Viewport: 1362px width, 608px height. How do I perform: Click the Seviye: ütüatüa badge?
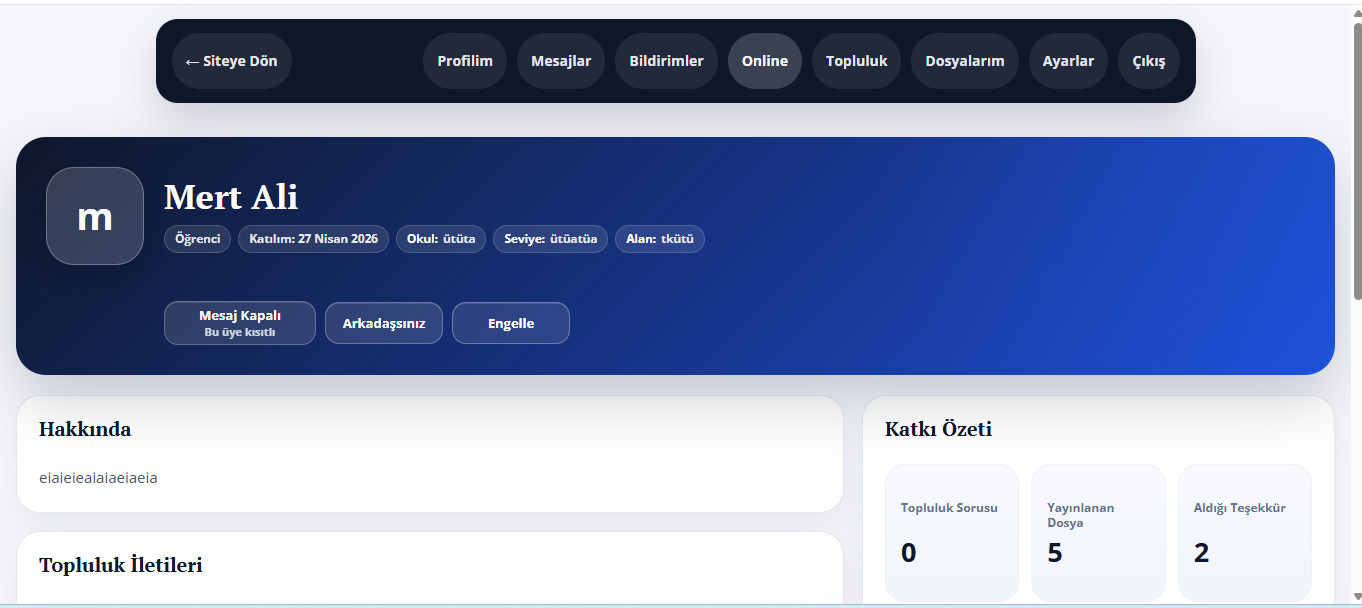[x=550, y=239]
